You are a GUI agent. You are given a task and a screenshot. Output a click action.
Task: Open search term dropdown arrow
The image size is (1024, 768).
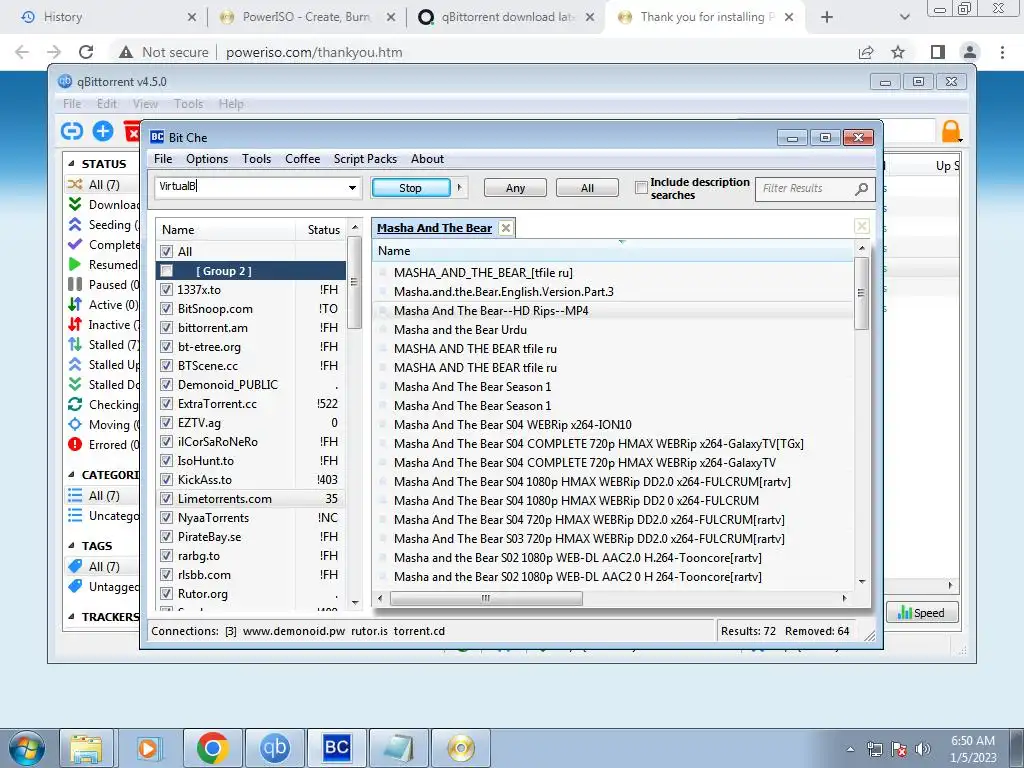click(352, 188)
